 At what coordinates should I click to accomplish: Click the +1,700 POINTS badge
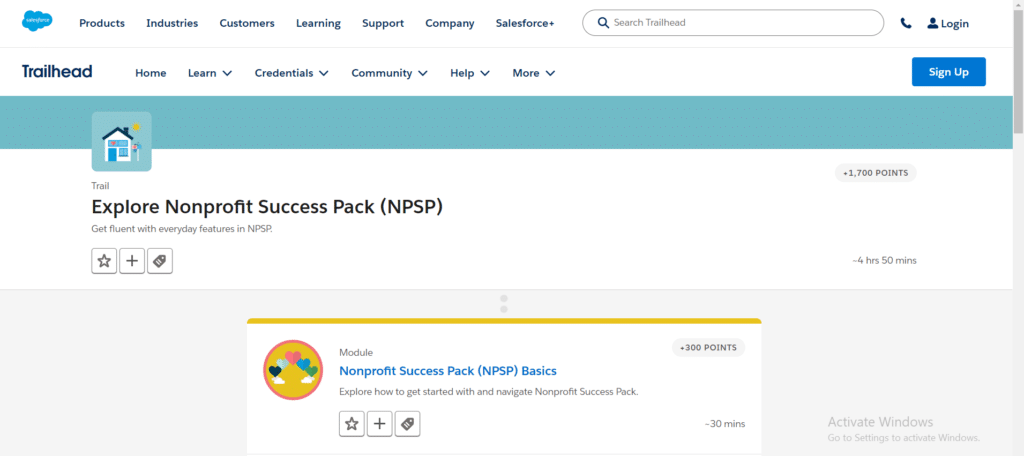click(x=875, y=173)
